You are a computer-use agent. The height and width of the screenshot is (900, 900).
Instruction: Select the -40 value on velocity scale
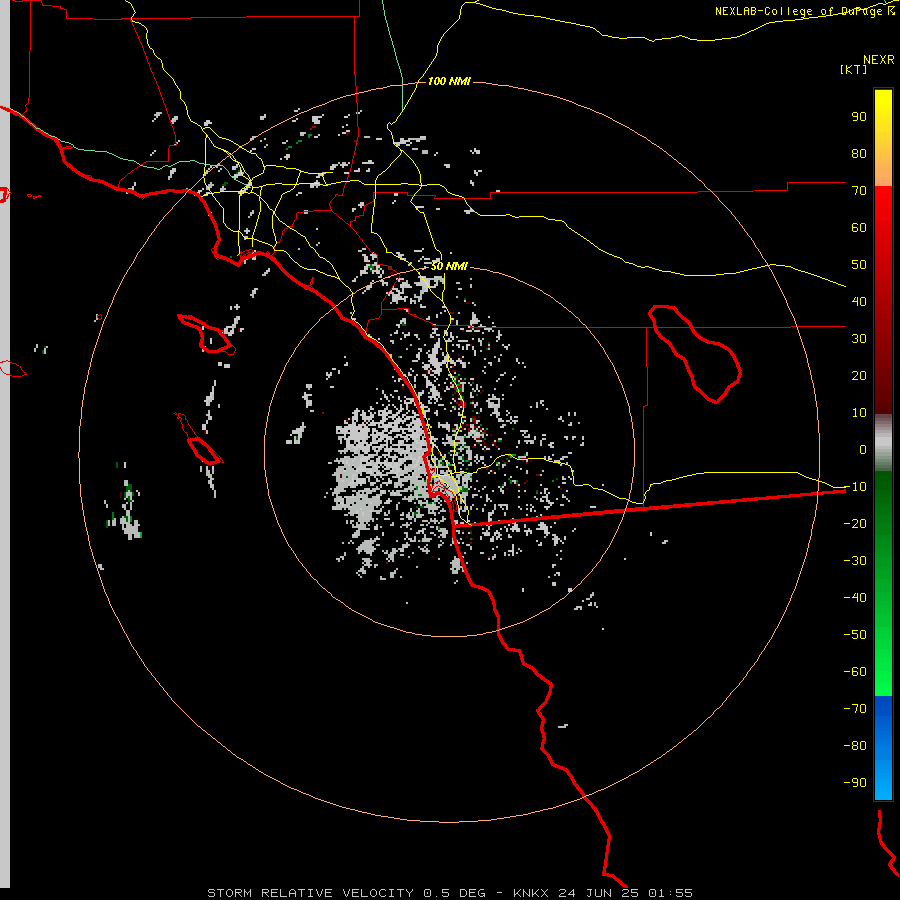pyautogui.click(x=855, y=598)
